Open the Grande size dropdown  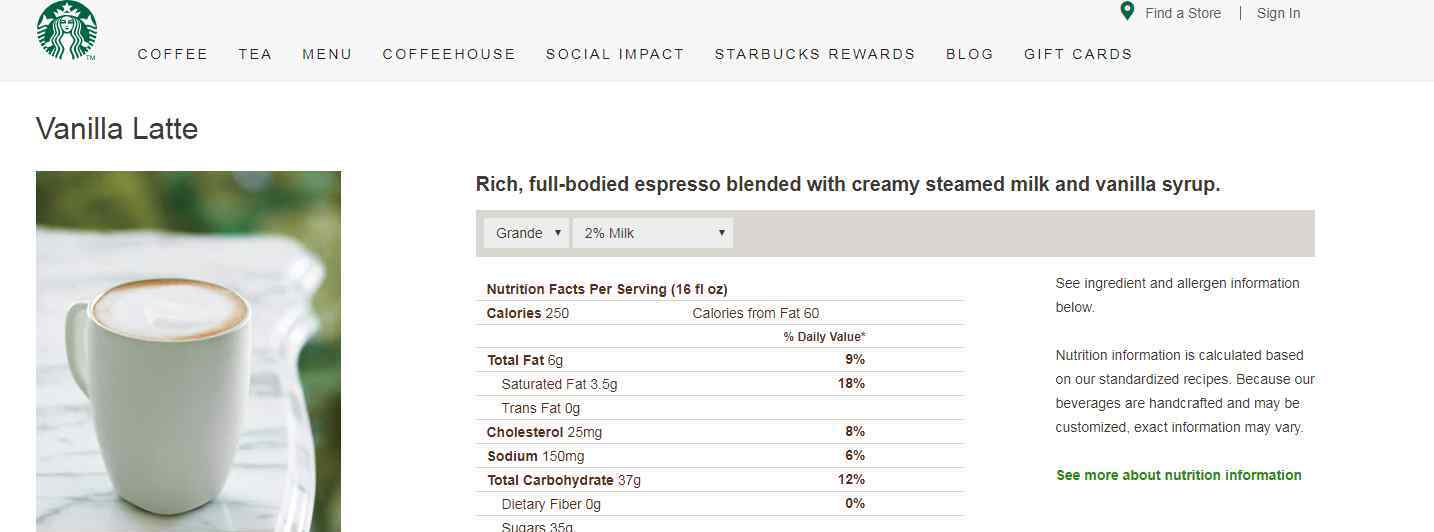tap(526, 233)
